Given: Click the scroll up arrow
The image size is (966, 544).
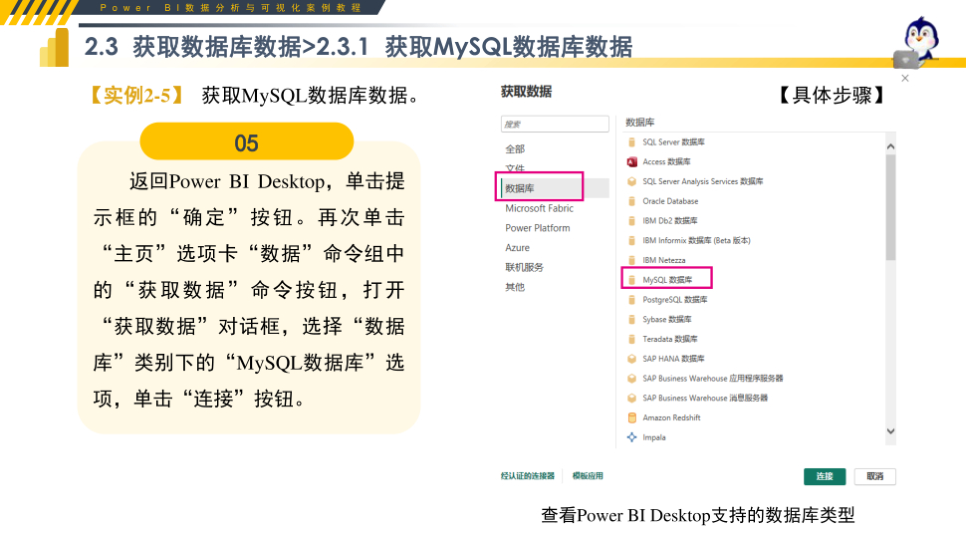Looking at the screenshot, I should click(x=890, y=147).
